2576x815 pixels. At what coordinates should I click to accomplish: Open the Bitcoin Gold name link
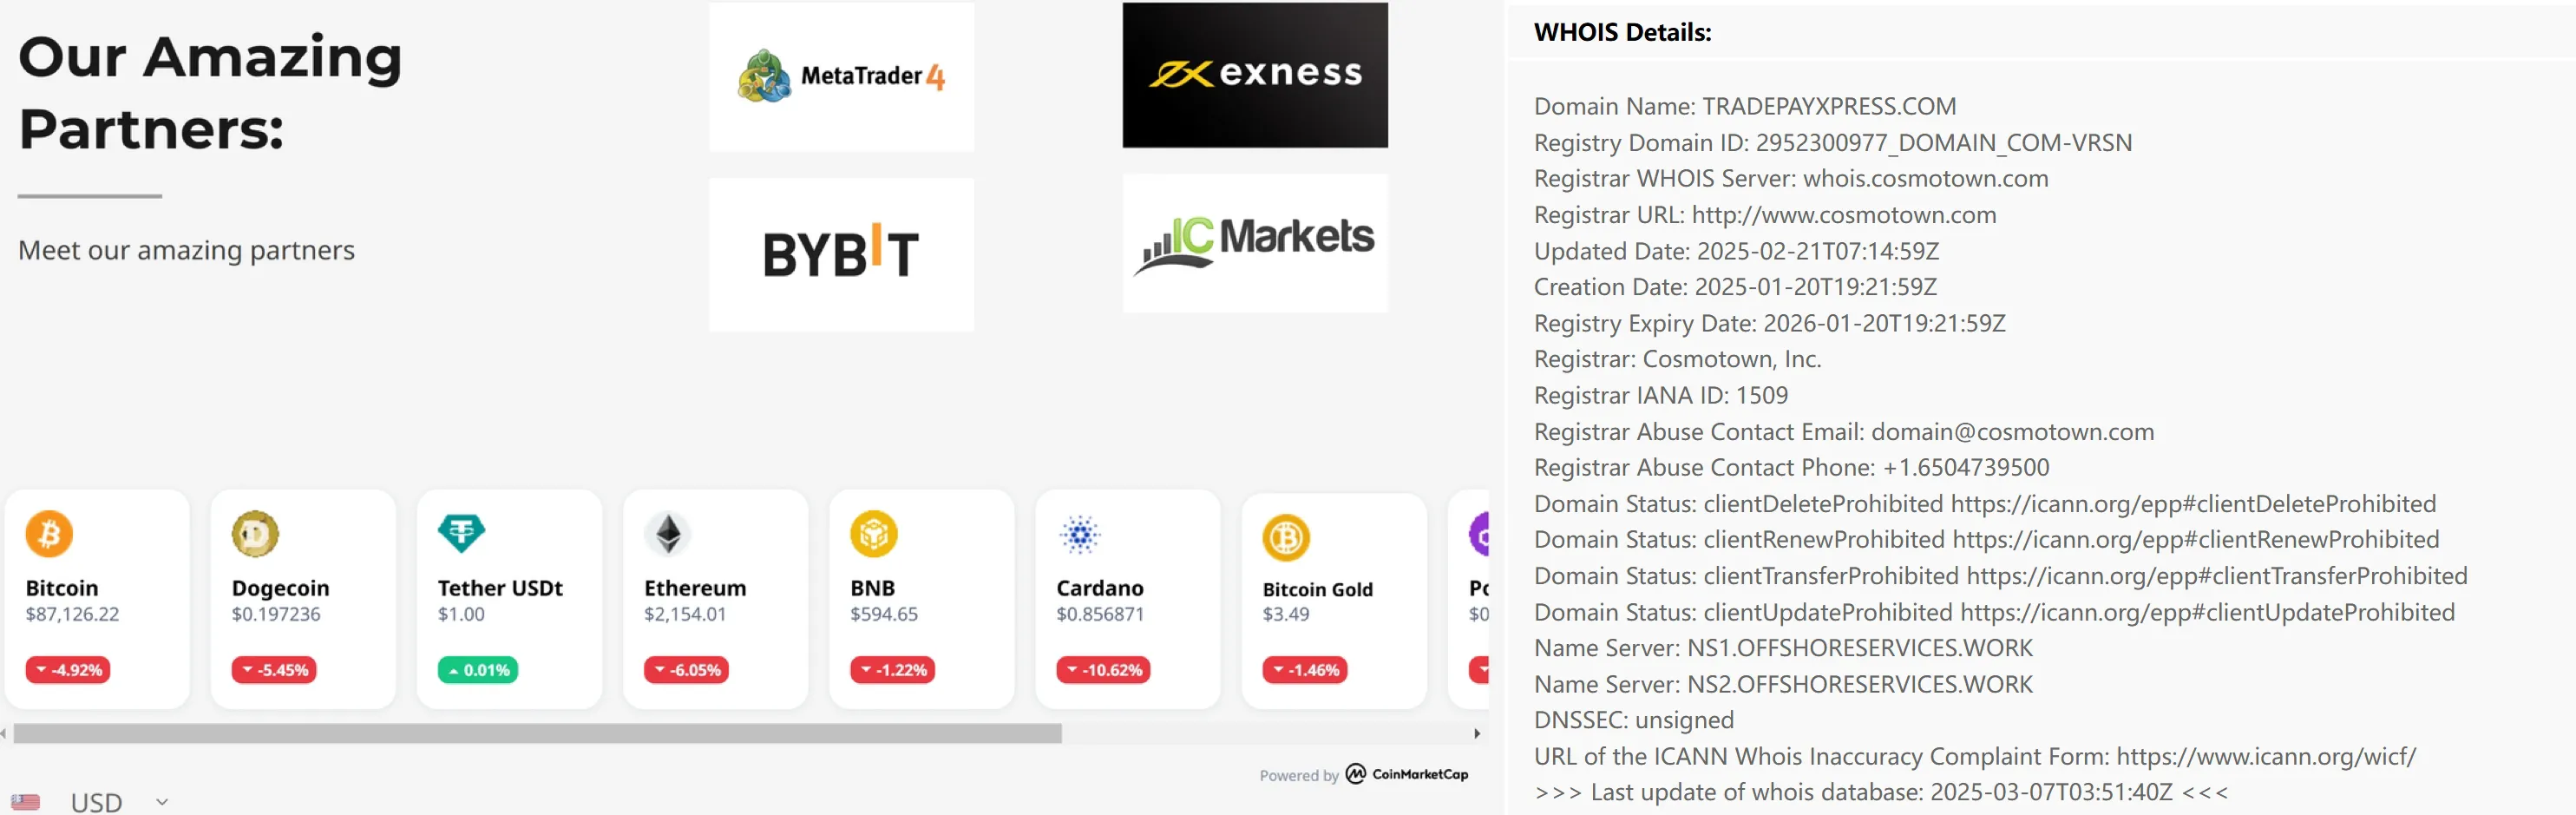1317,590
